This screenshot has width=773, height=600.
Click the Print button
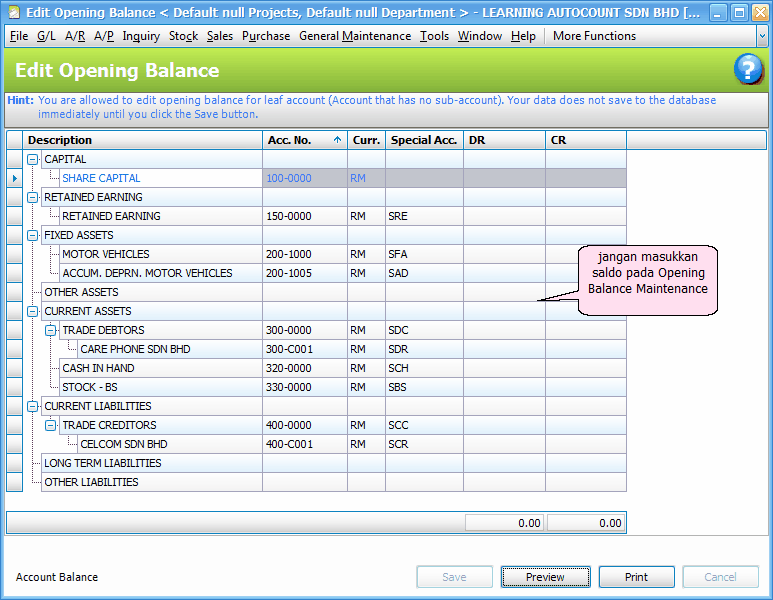pyautogui.click(x=636, y=577)
